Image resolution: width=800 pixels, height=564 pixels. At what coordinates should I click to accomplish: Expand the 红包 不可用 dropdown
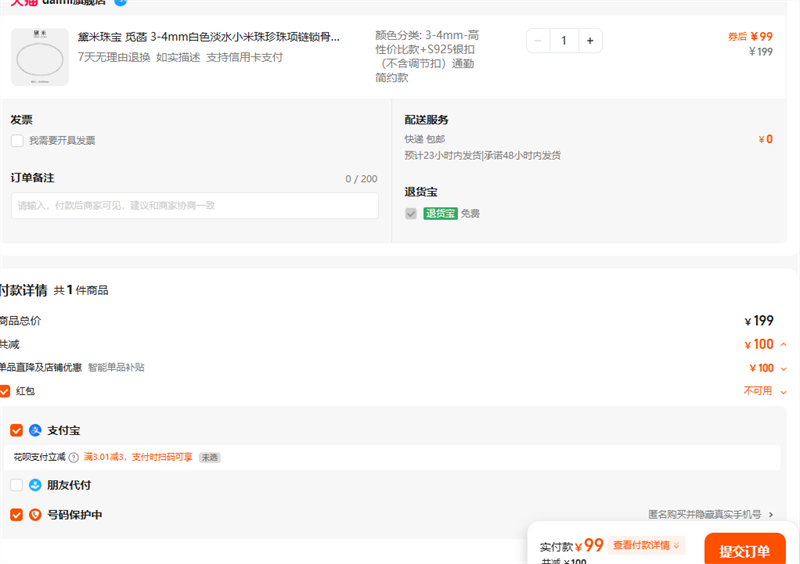pos(783,391)
